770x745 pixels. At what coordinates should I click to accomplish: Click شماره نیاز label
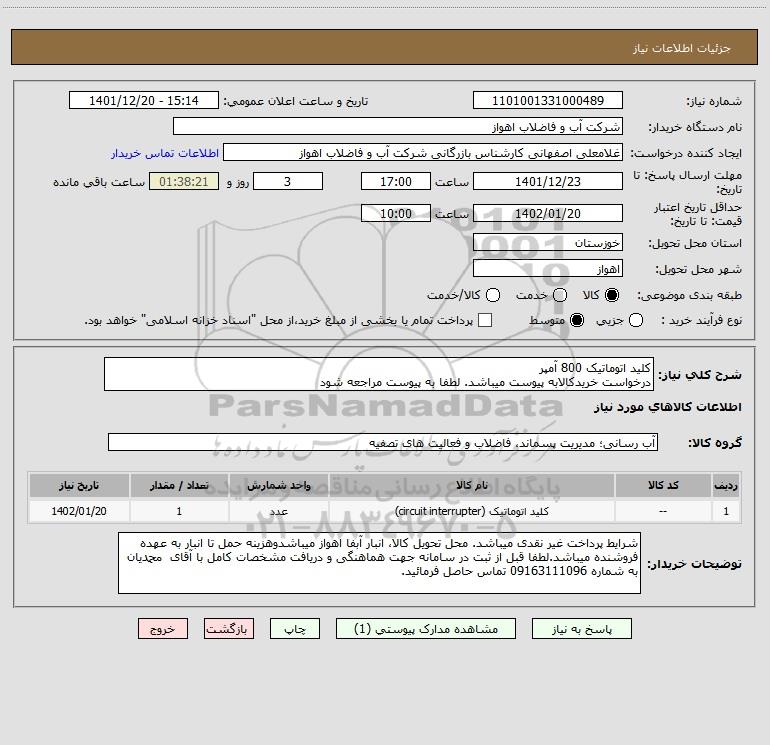pos(714,101)
